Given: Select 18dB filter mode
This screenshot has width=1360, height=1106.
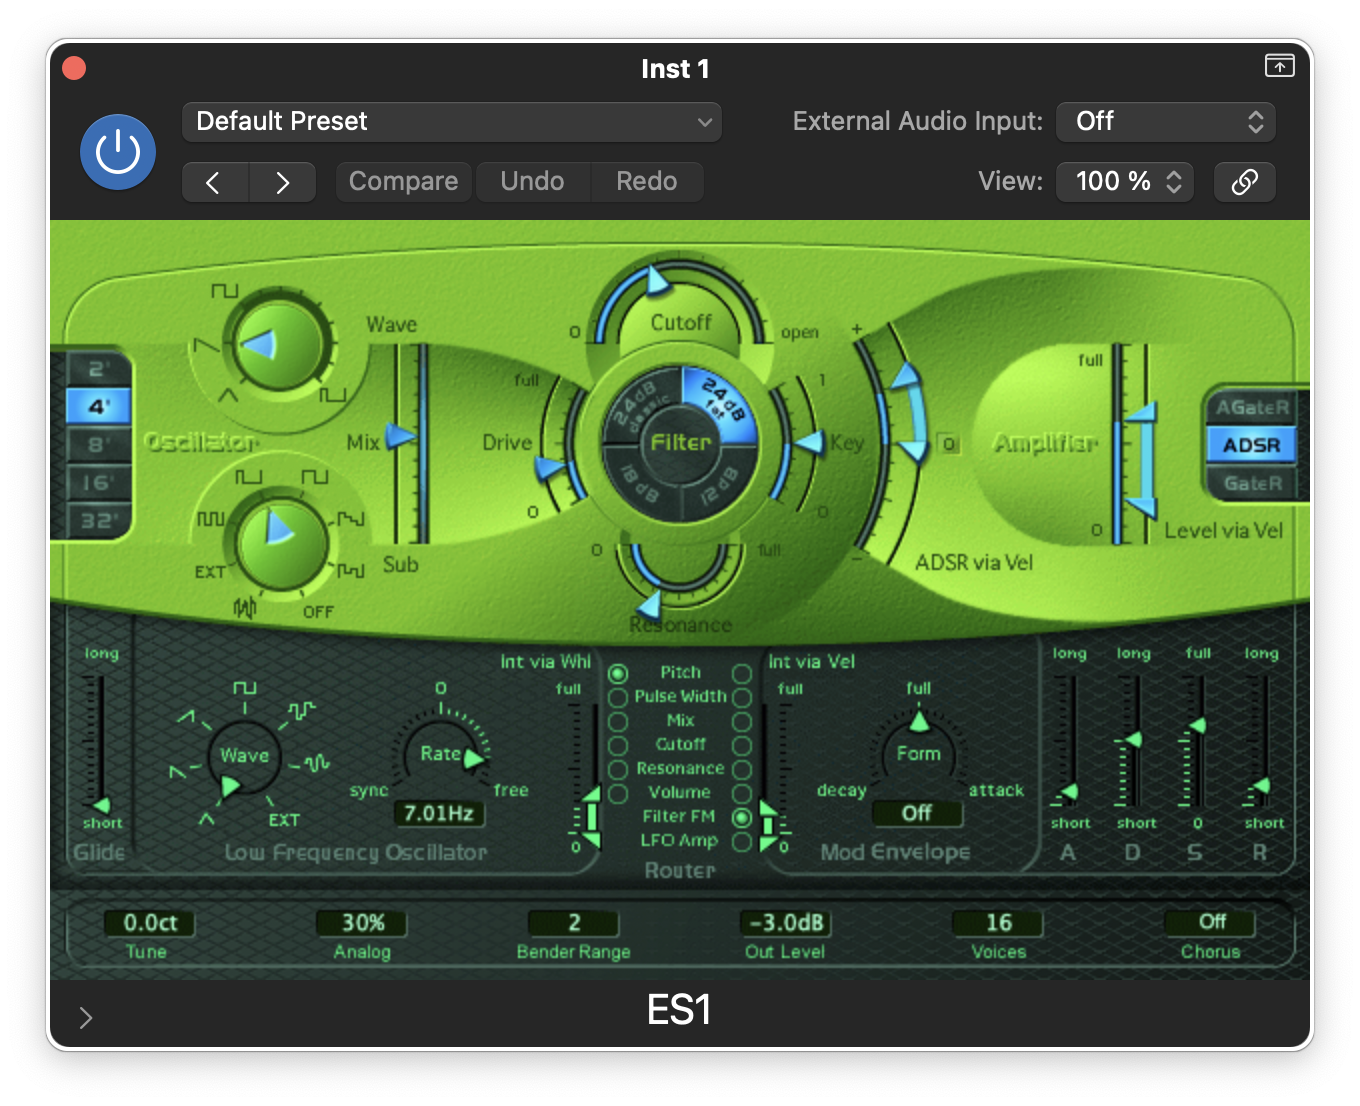Looking at the screenshot, I should (642, 482).
